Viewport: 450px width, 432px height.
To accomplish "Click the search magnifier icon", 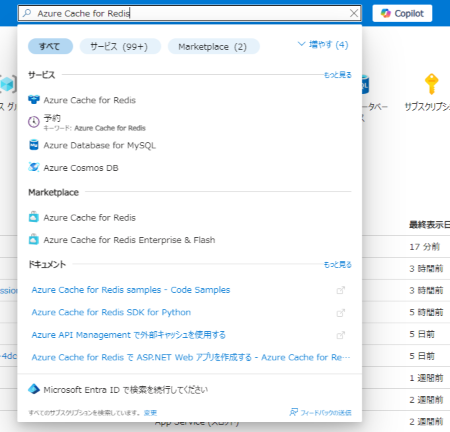I will coord(27,13).
